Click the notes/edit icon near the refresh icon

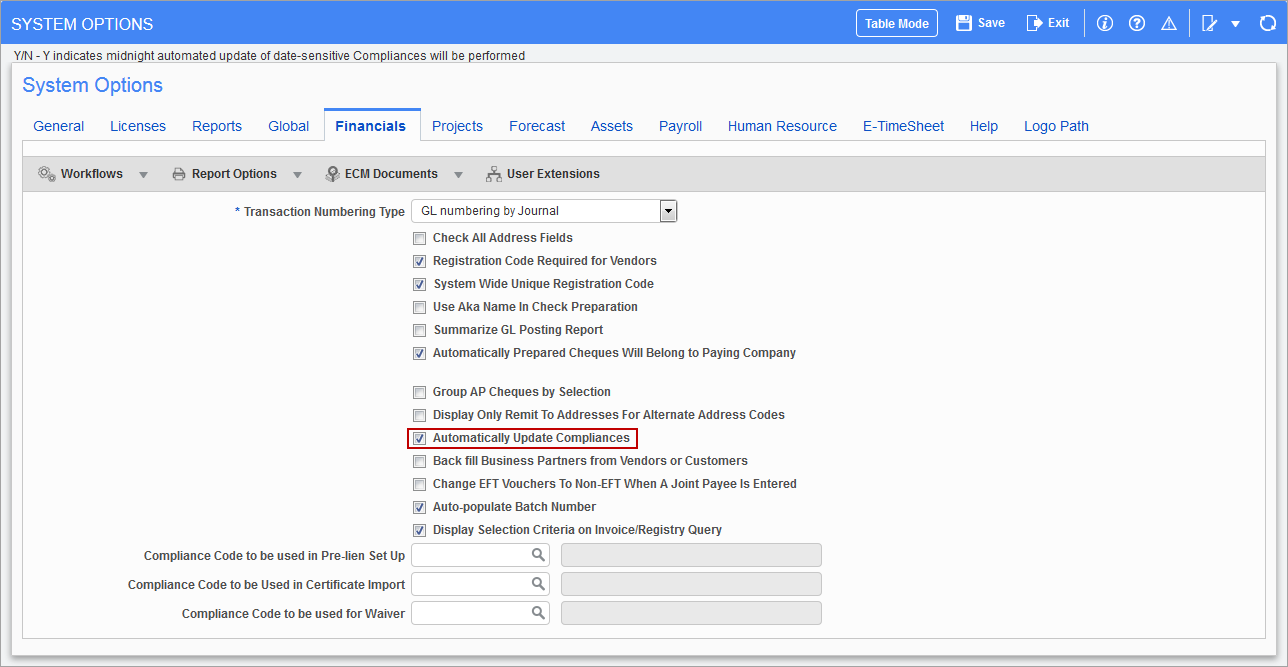click(x=1207, y=22)
